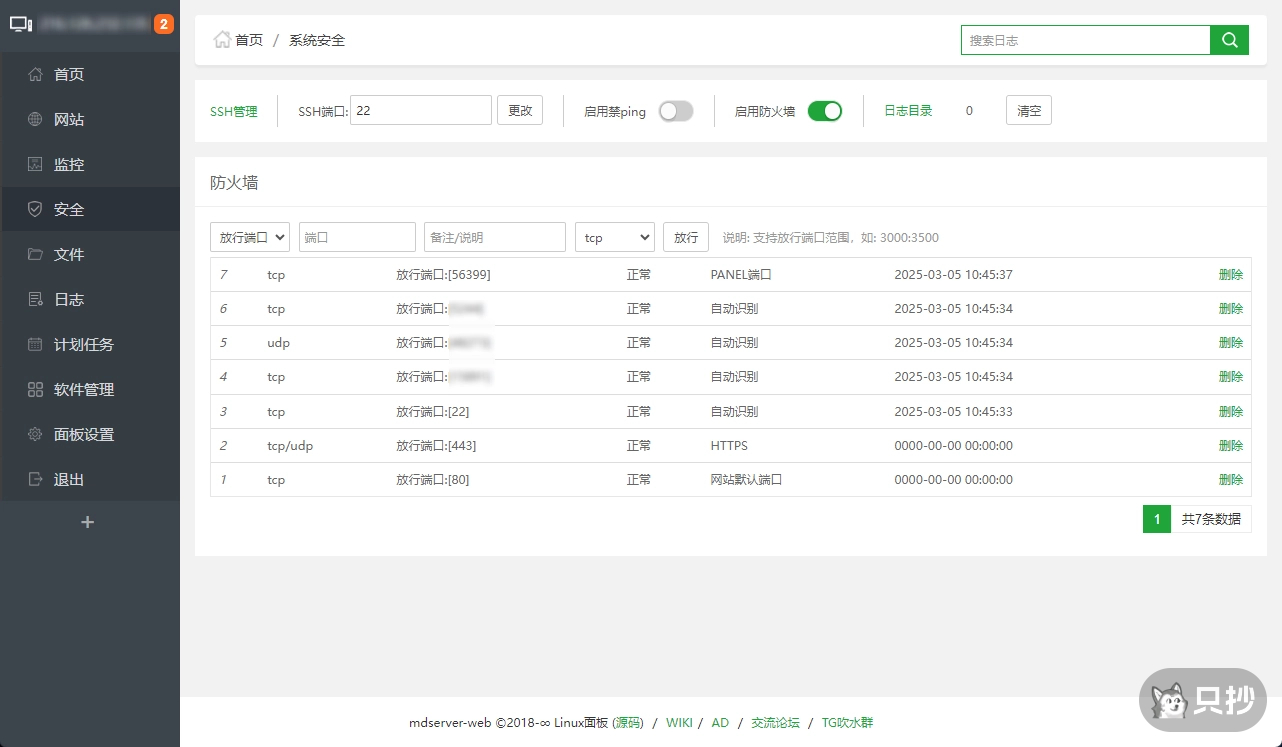Image resolution: width=1282 pixels, height=747 pixels.
Task: Click the 更改 button next to SSH port
Action: tap(520, 111)
